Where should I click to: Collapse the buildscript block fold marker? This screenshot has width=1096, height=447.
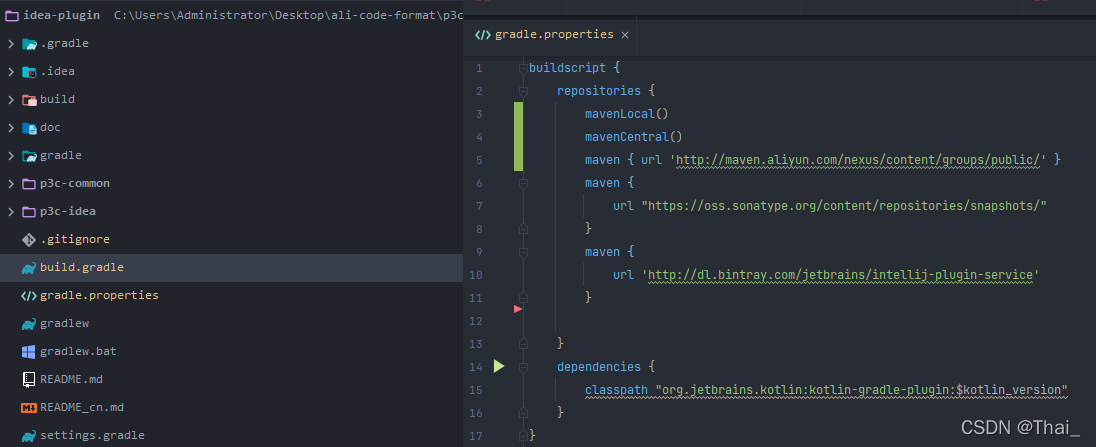[x=523, y=68]
